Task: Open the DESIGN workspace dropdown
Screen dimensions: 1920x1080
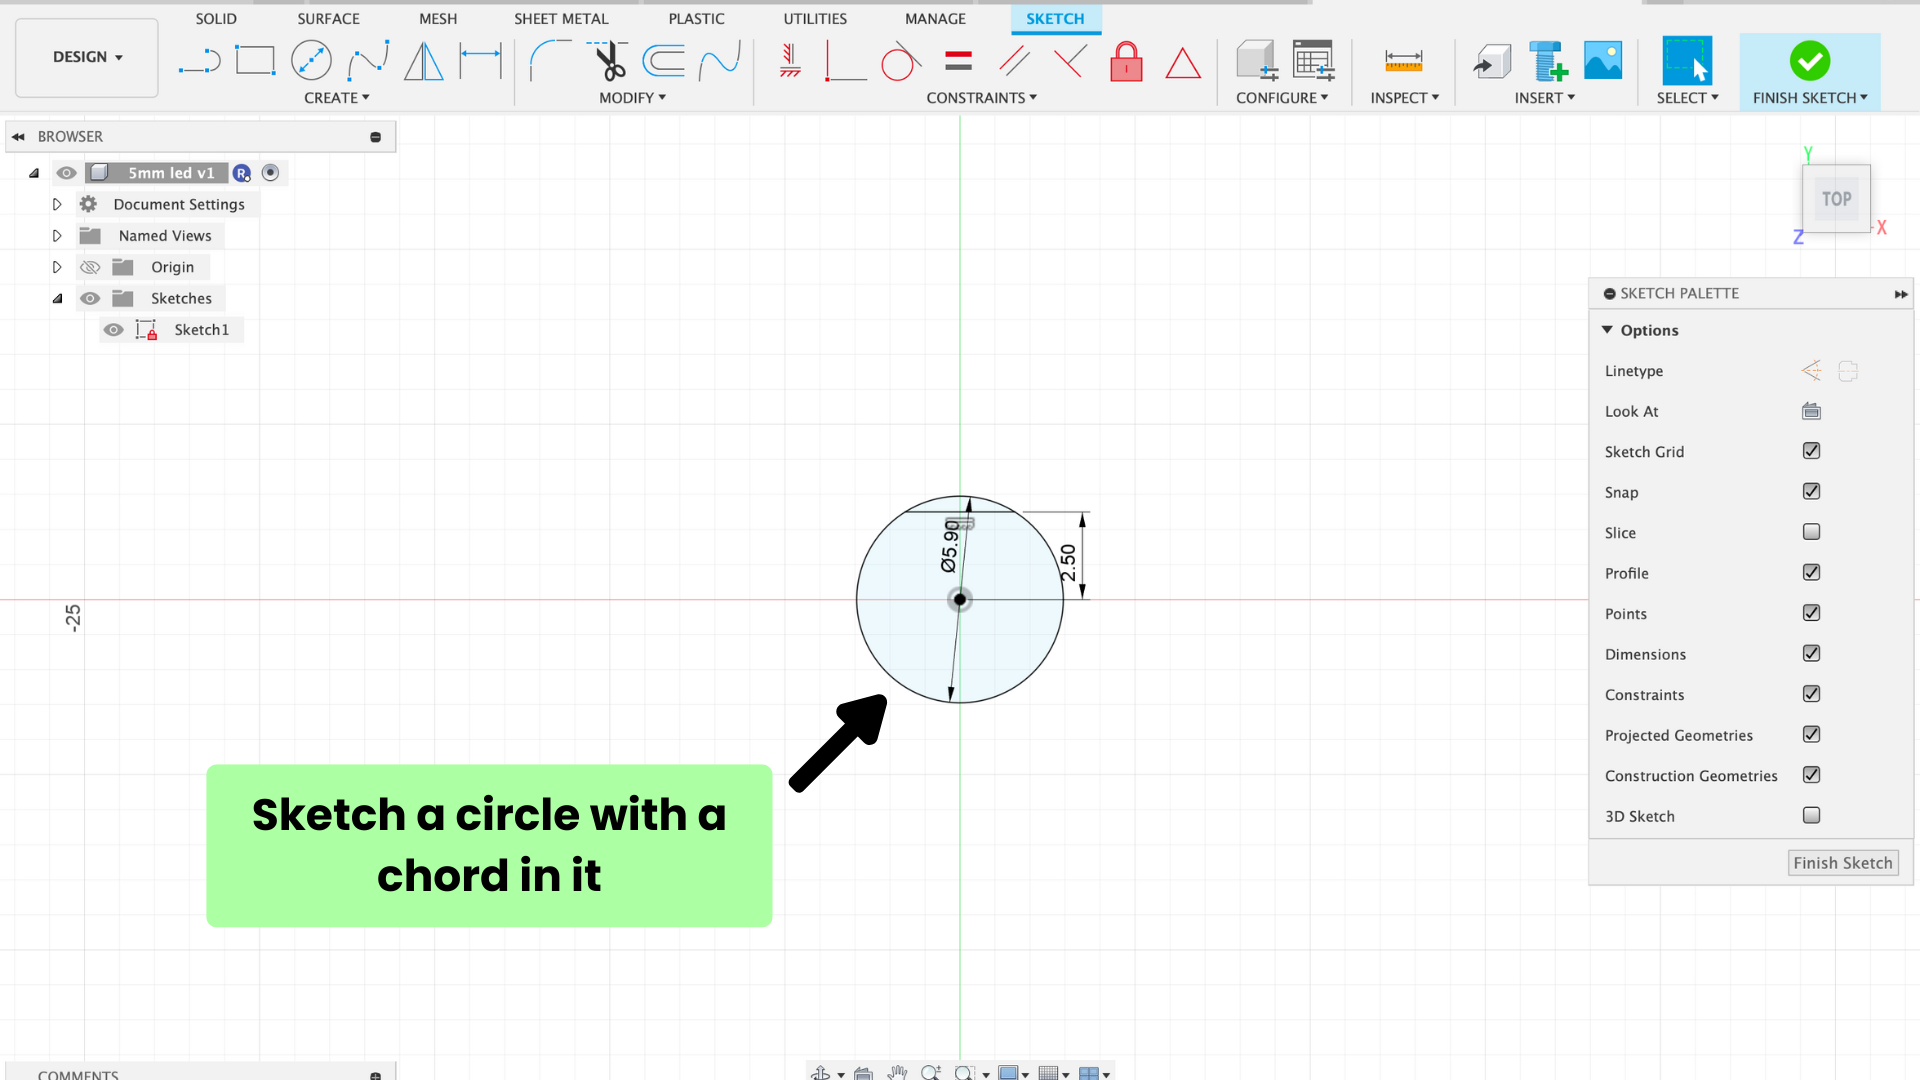Action: (x=87, y=57)
